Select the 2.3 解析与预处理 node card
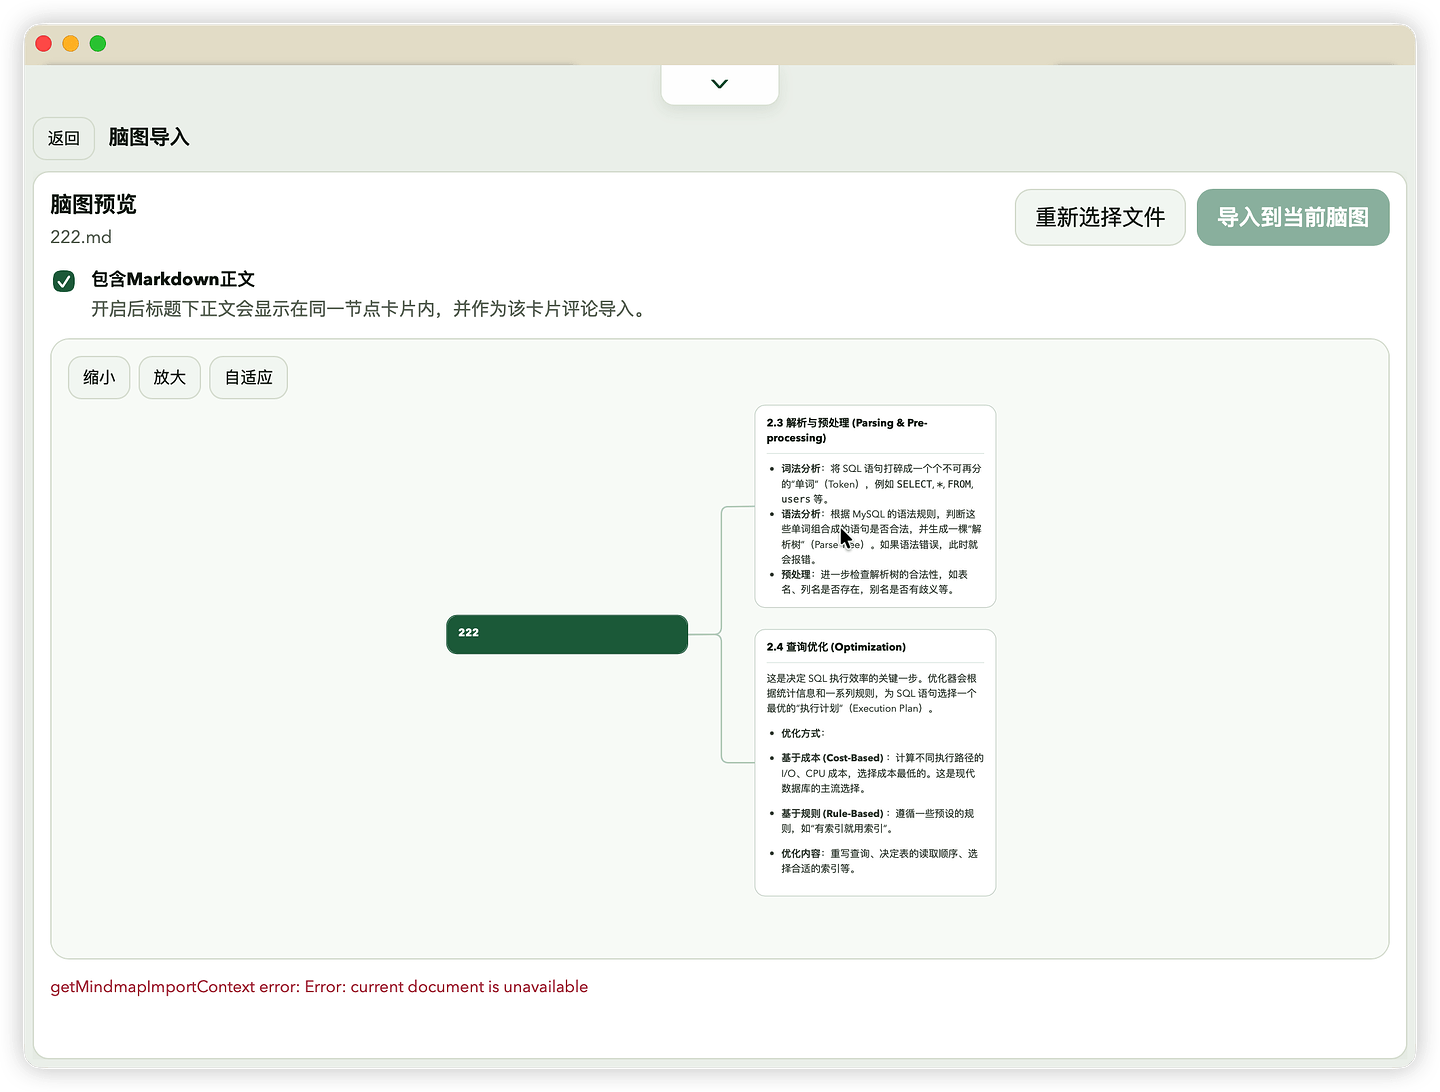This screenshot has width=1440, height=1092. [x=875, y=506]
